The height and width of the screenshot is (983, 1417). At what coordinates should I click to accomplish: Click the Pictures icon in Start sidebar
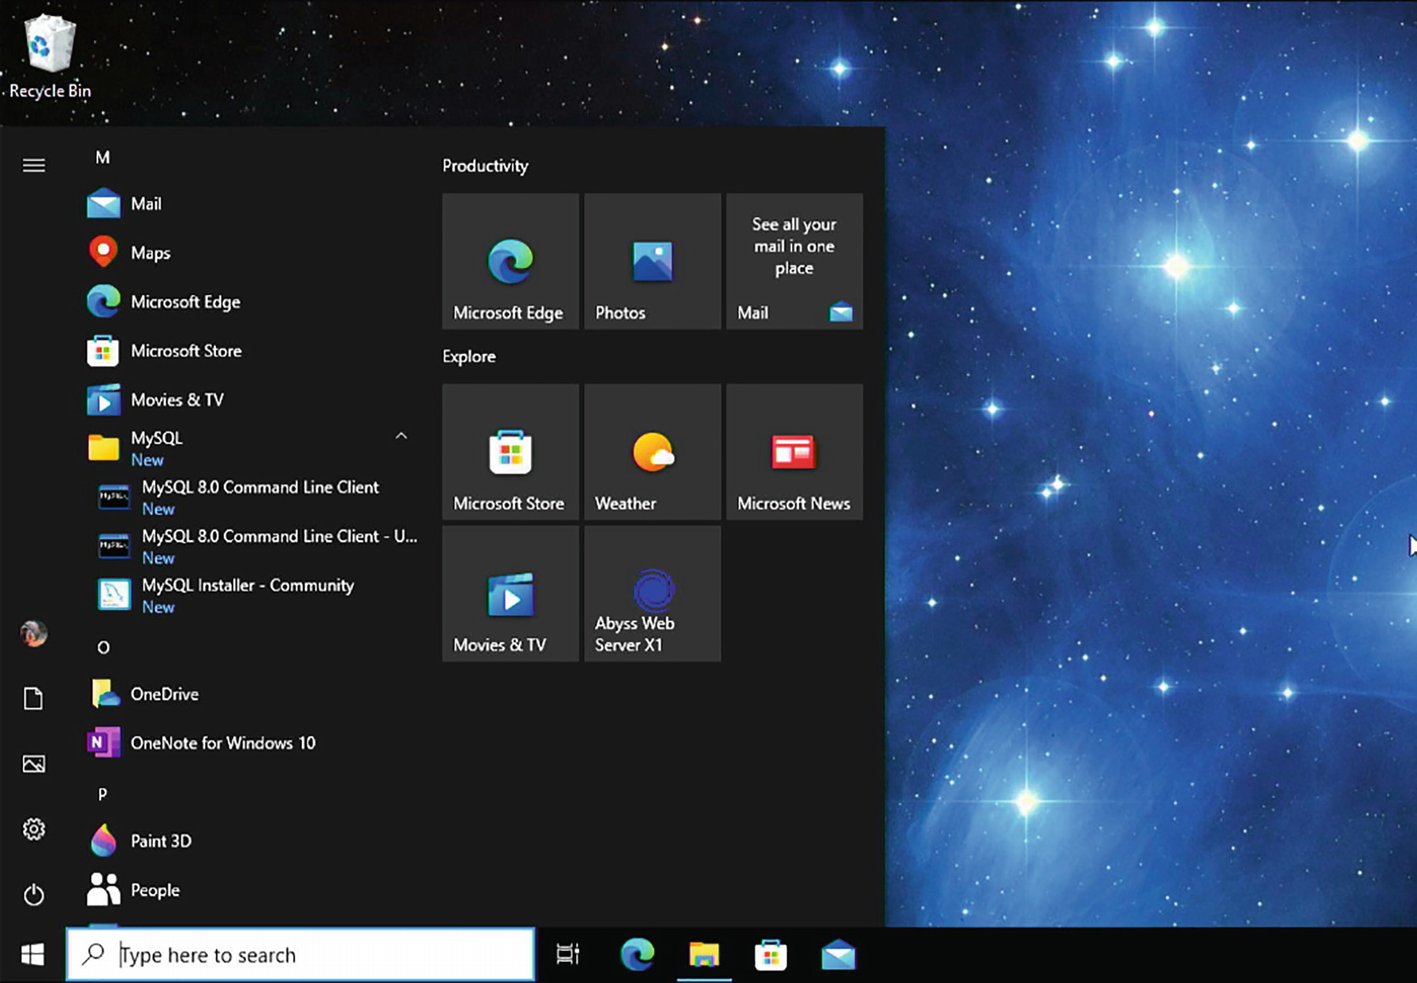pos(33,764)
